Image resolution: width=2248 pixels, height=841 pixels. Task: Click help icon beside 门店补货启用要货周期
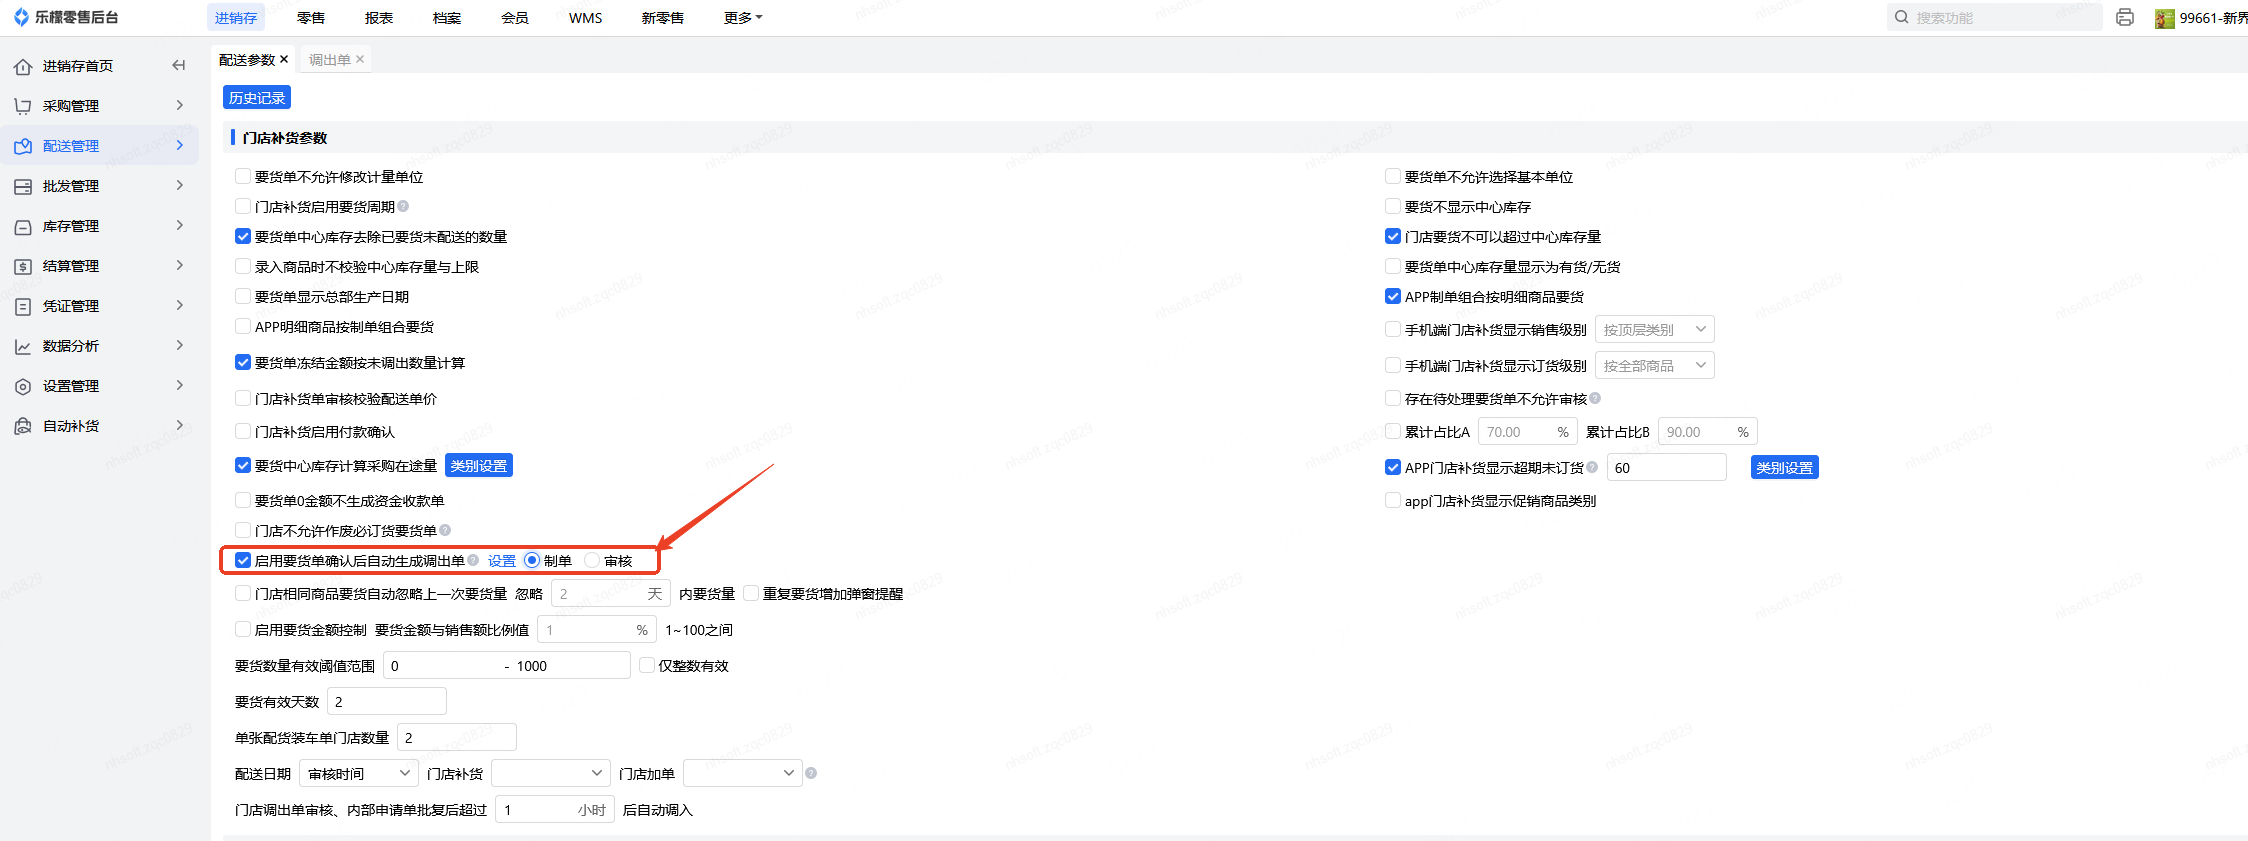403,206
